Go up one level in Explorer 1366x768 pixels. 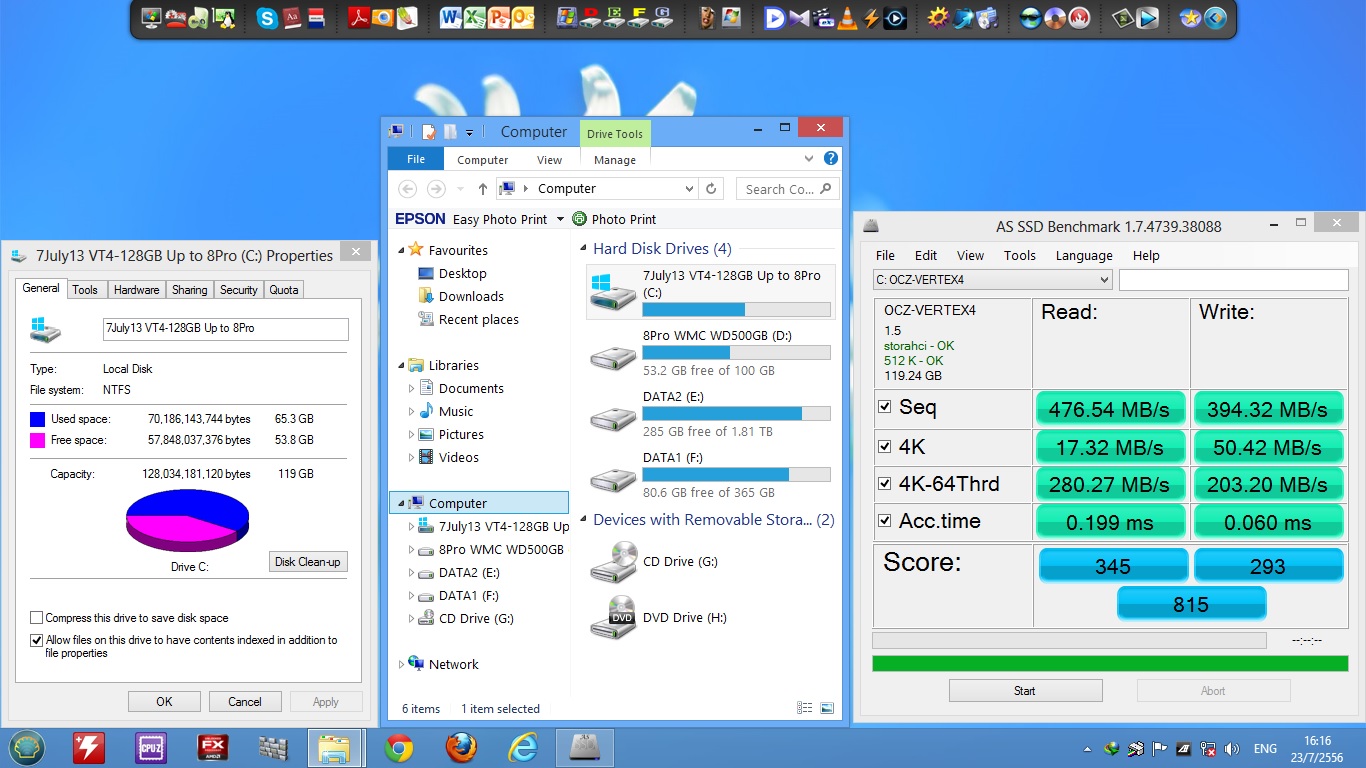point(483,188)
